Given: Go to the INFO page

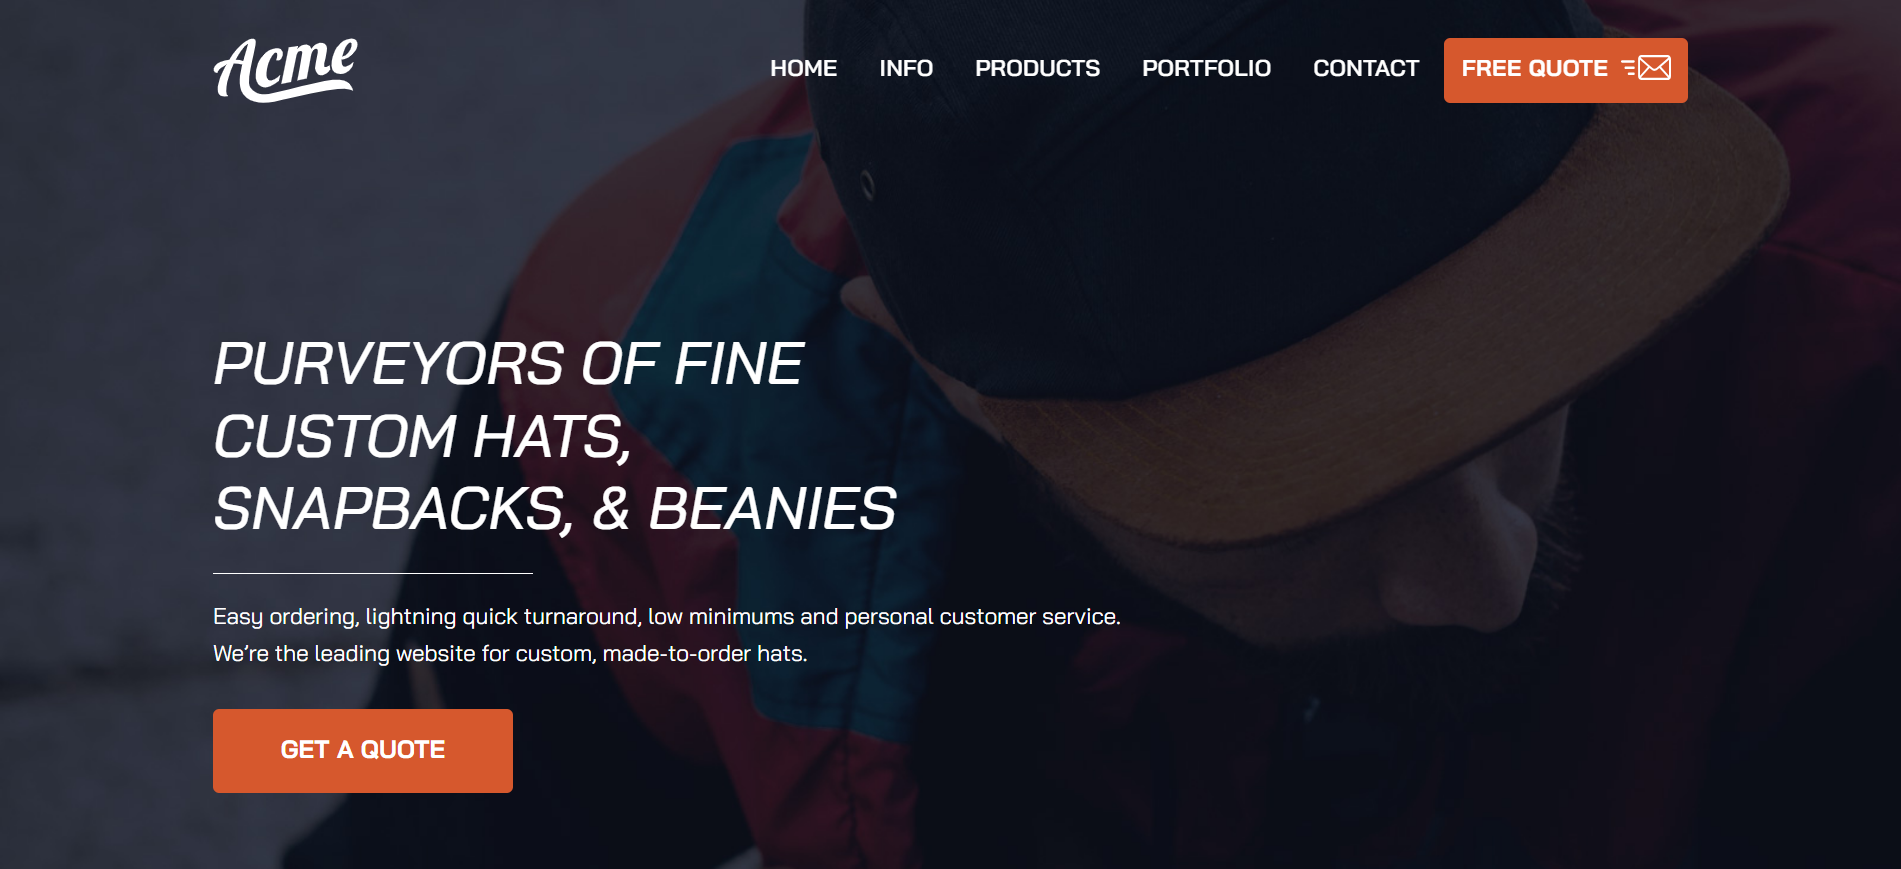Looking at the screenshot, I should 906,68.
